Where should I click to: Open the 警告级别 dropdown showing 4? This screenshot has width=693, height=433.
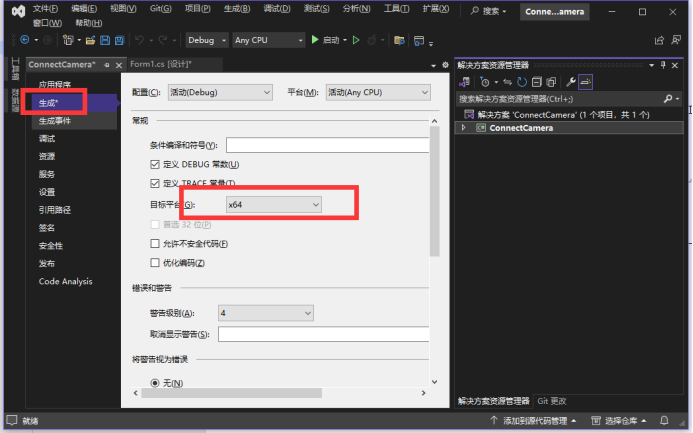(266, 313)
